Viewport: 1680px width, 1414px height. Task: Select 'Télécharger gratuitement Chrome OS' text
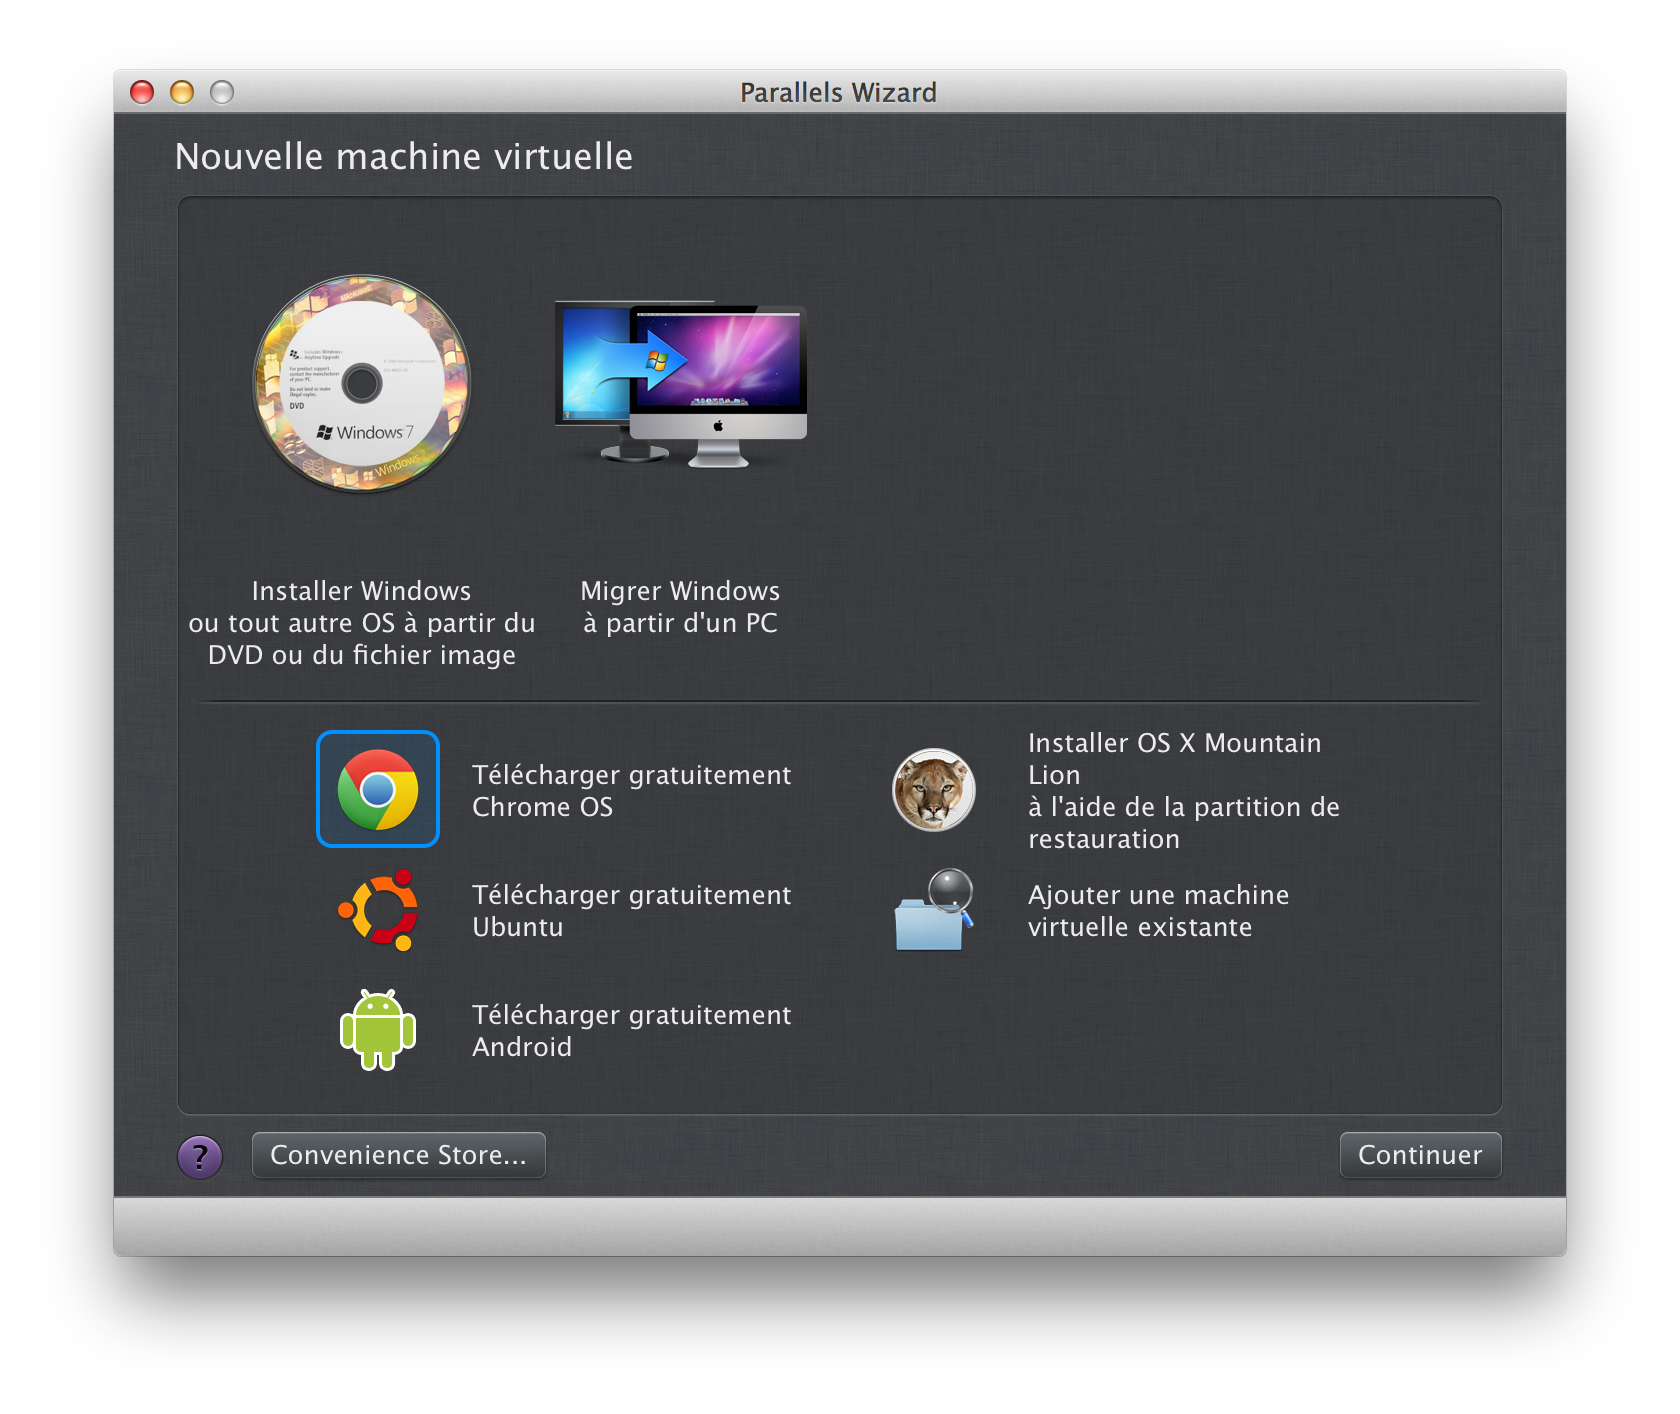tap(631, 791)
